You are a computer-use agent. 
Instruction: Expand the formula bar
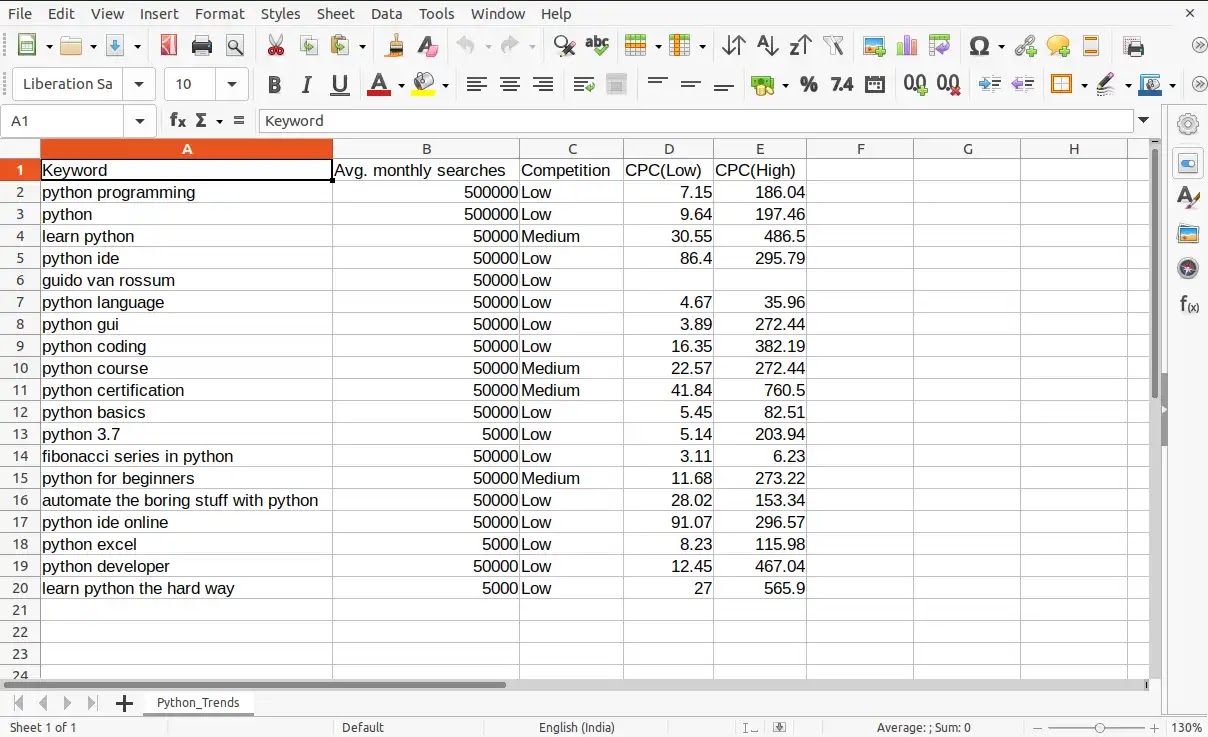(x=1143, y=121)
